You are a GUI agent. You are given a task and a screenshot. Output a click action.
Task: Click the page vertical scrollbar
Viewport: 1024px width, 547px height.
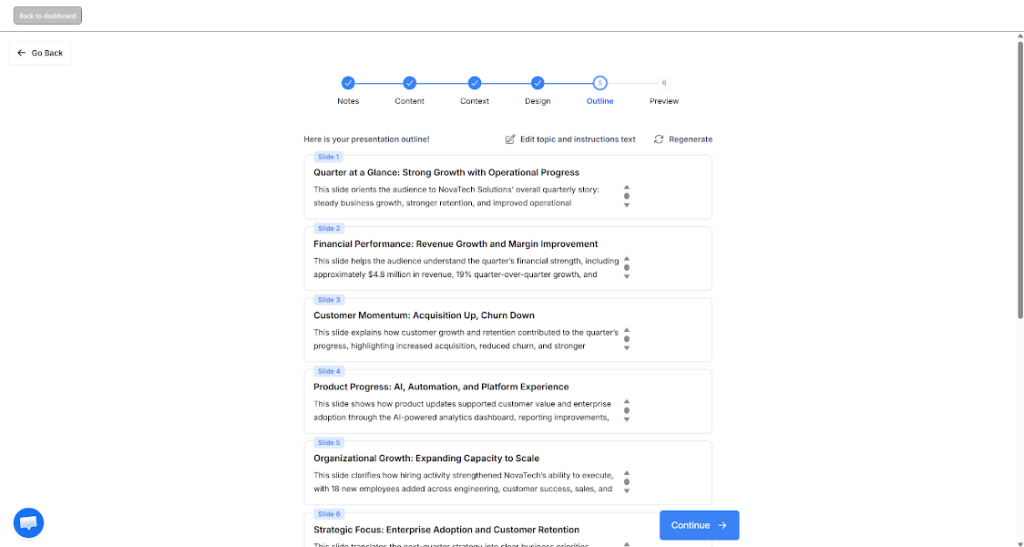1020,180
